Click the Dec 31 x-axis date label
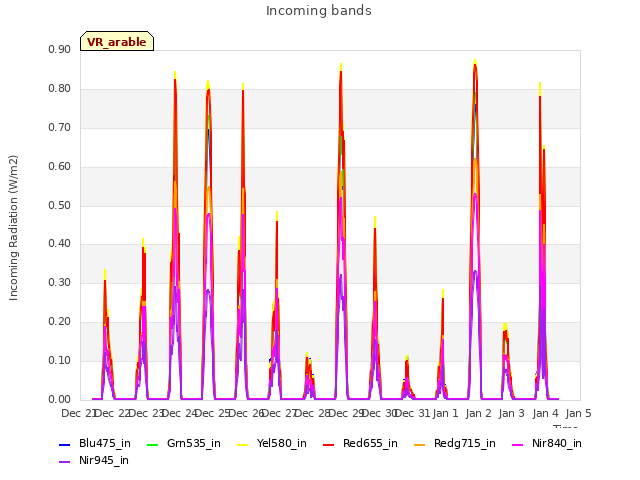This screenshot has height=480, width=640. pyautogui.click(x=413, y=413)
